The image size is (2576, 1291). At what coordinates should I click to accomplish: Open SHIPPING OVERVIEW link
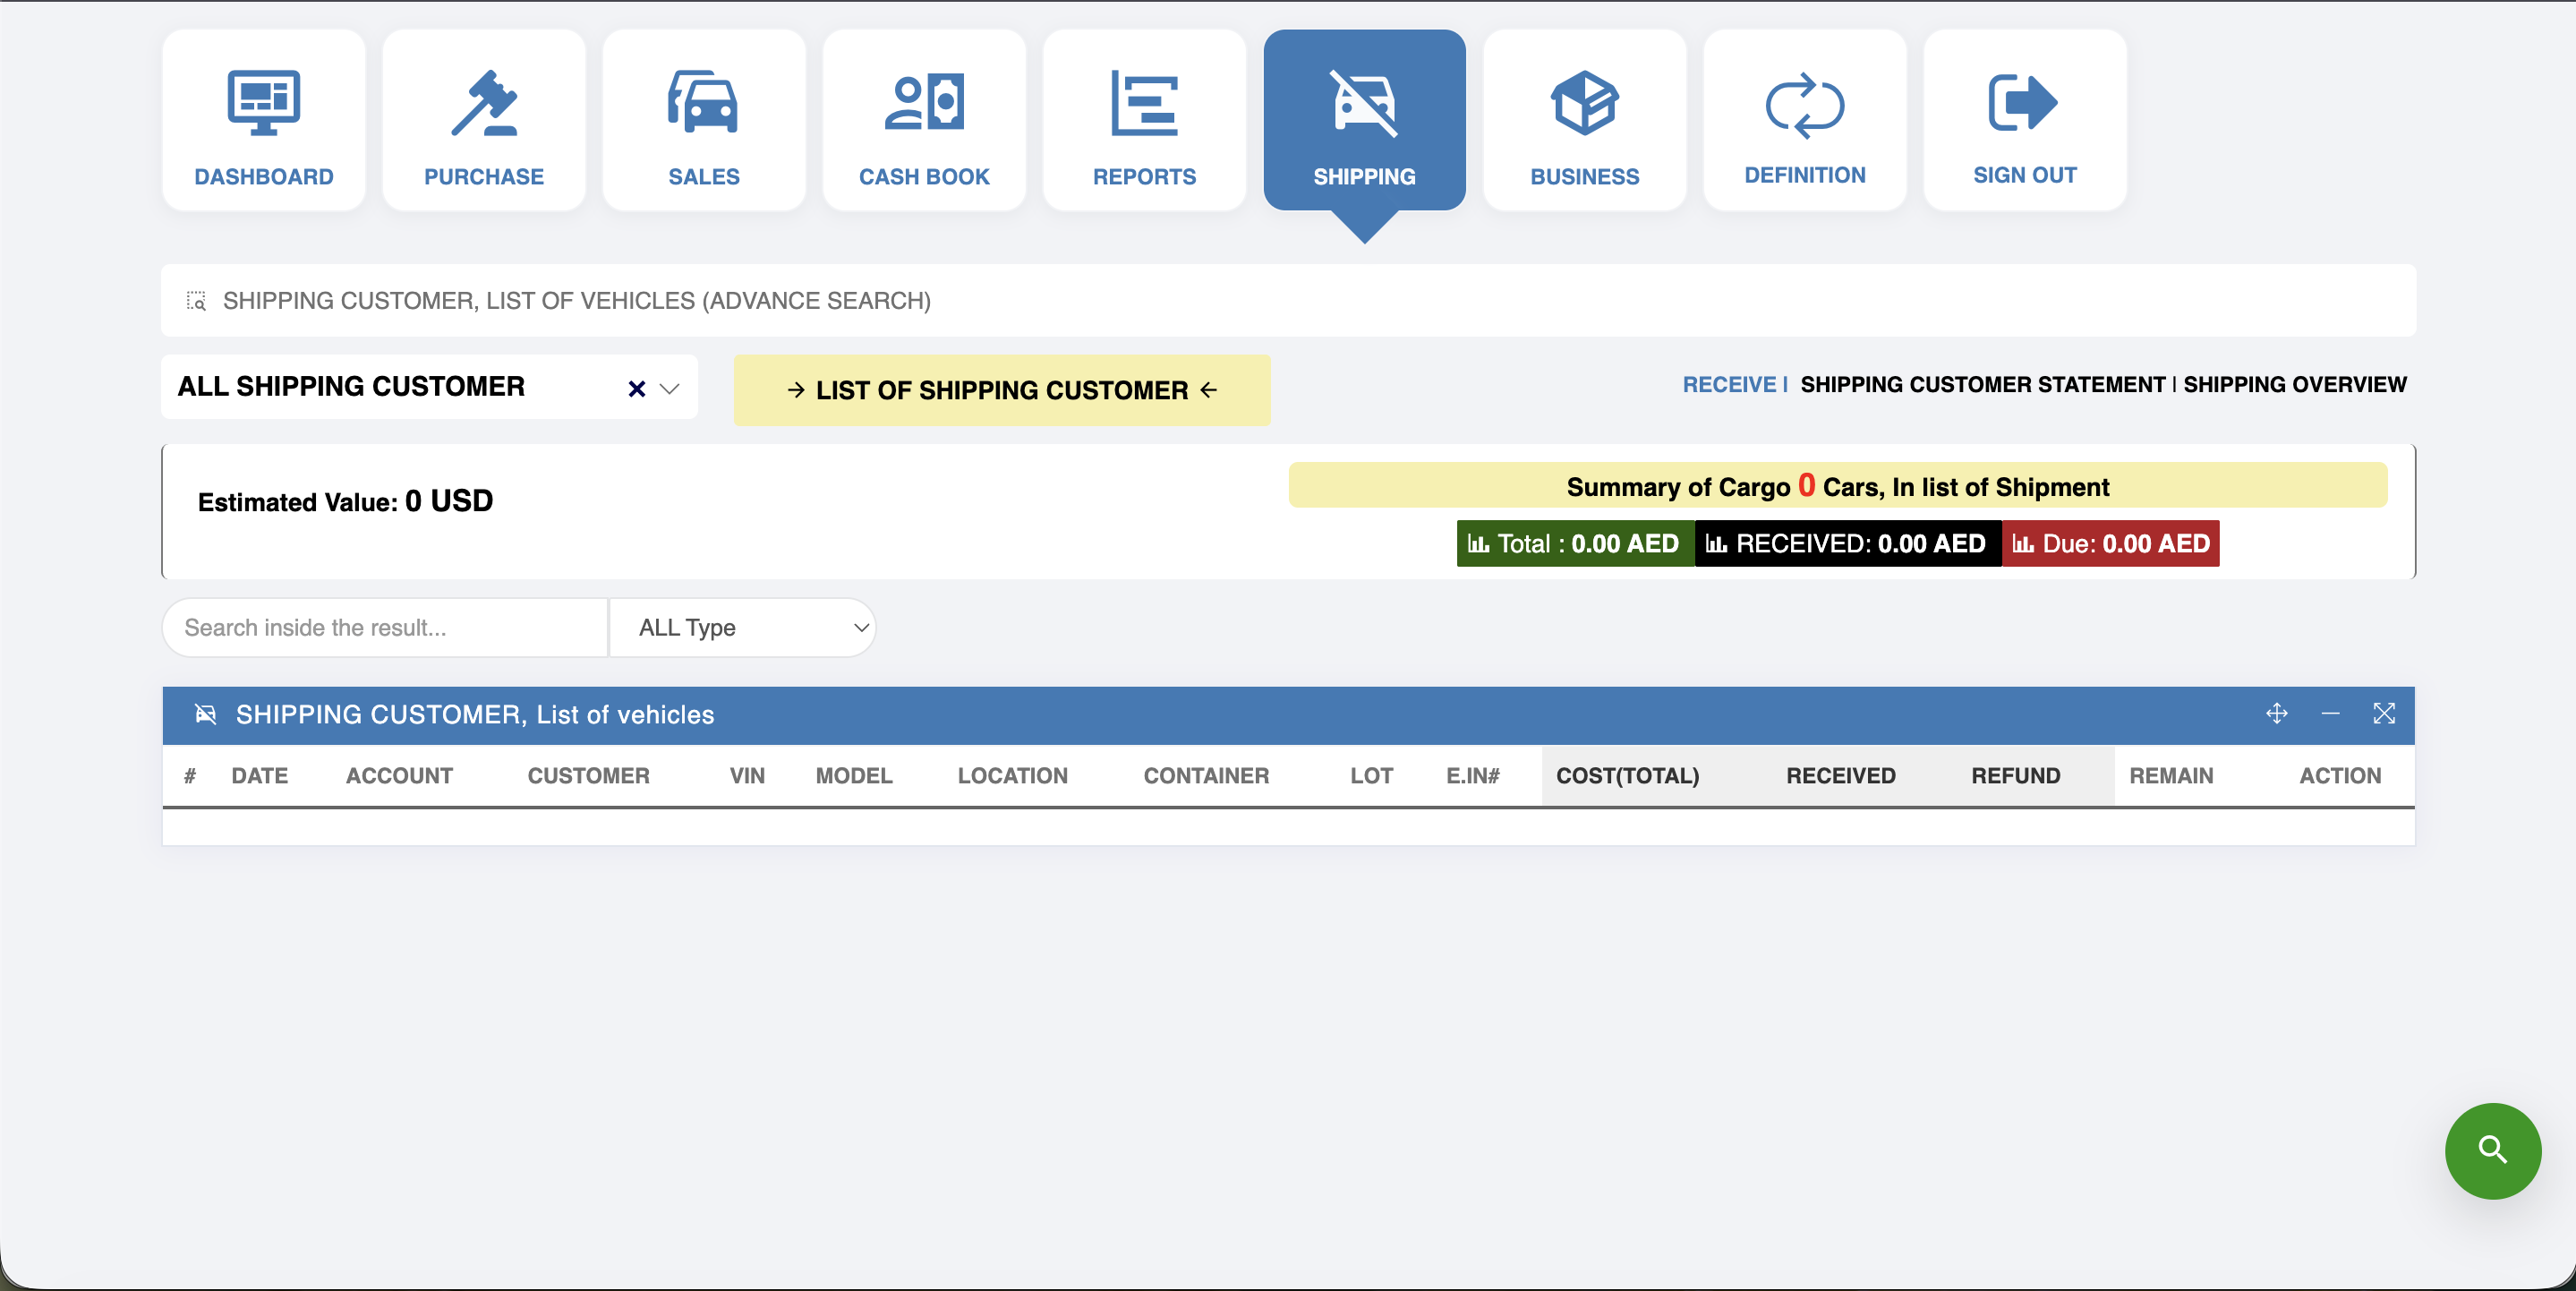(x=2294, y=385)
